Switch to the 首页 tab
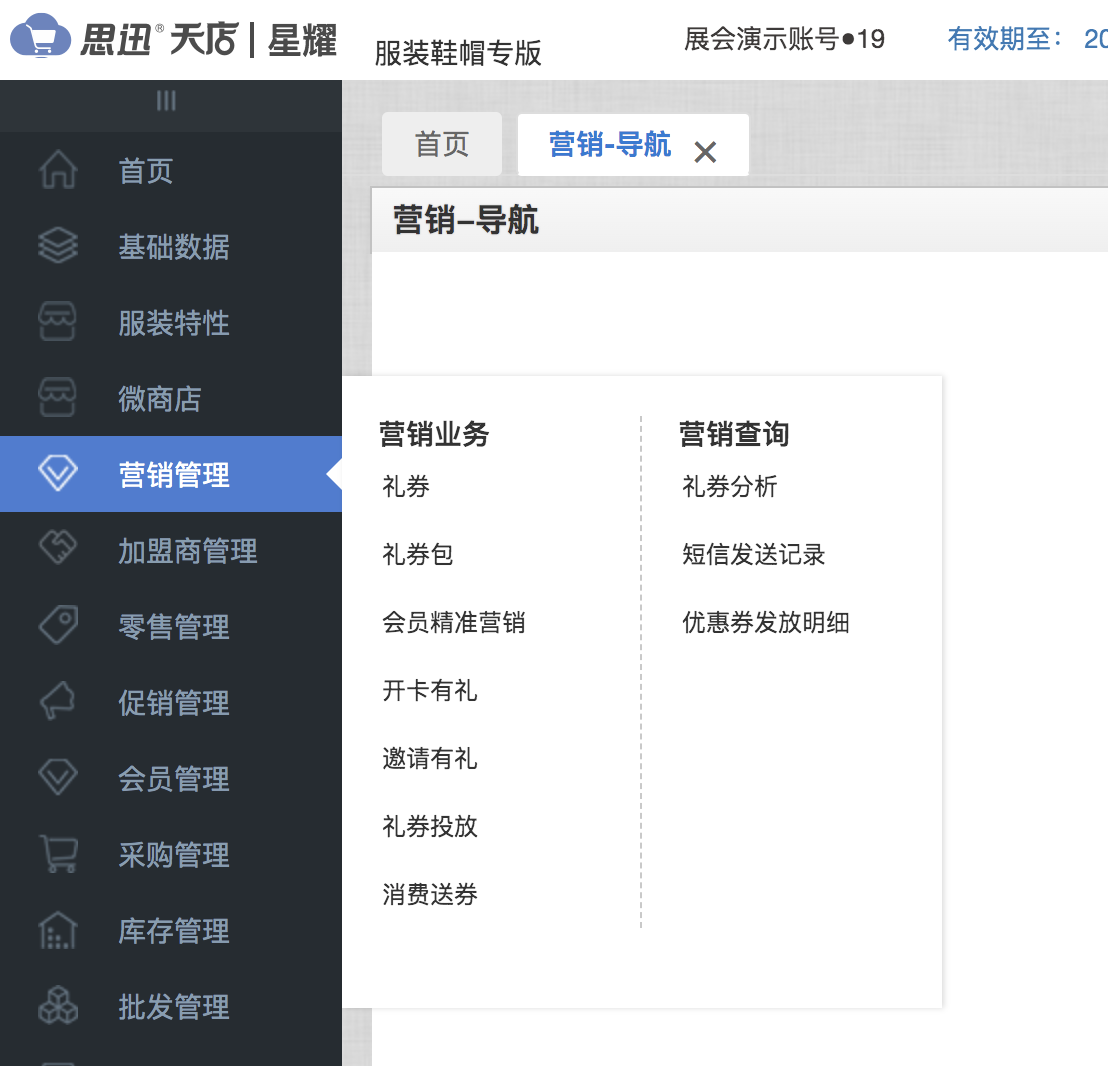 click(x=441, y=144)
